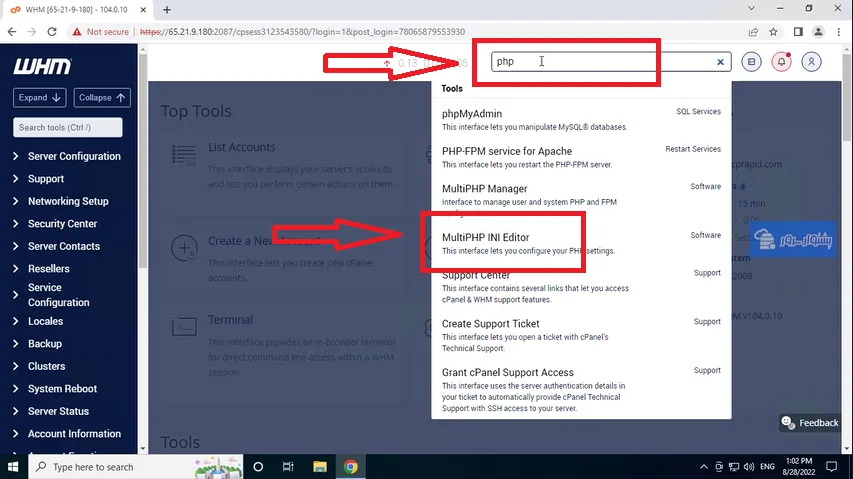The height and width of the screenshot is (479, 853).
Task: Open the Feedback button
Action: pos(810,422)
